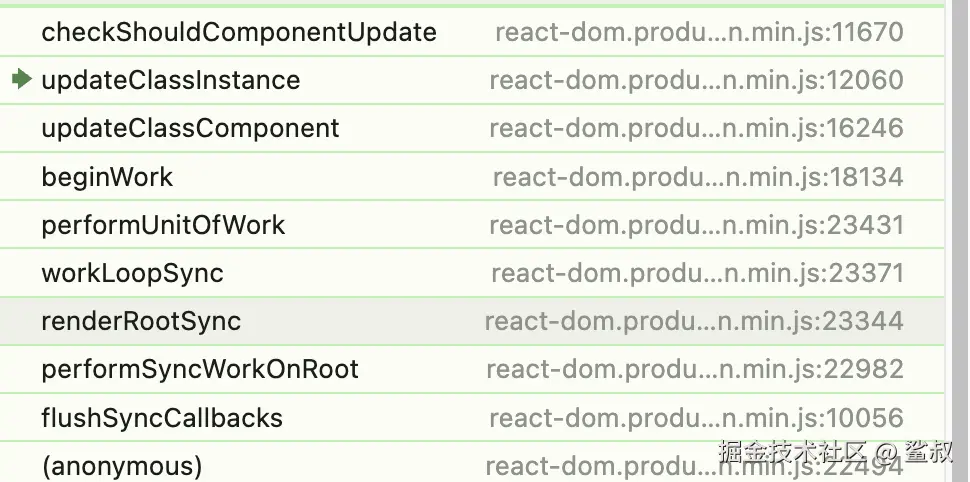Select the renderRootSync stack frame

[x=141, y=321]
